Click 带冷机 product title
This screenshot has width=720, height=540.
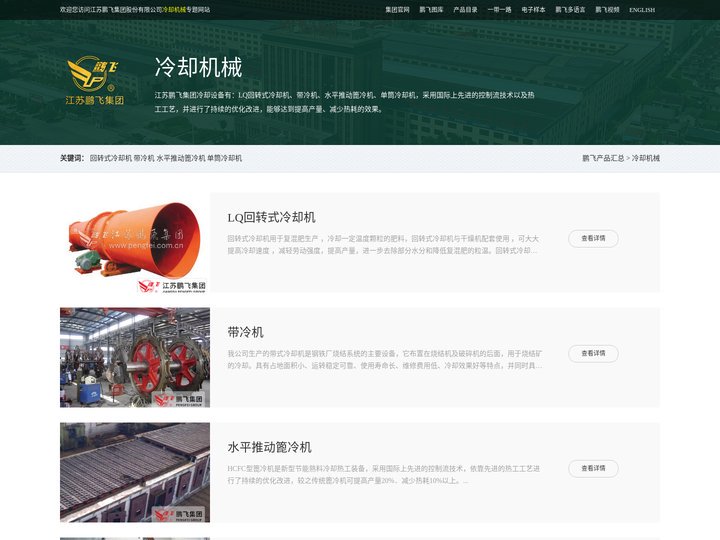(245, 332)
